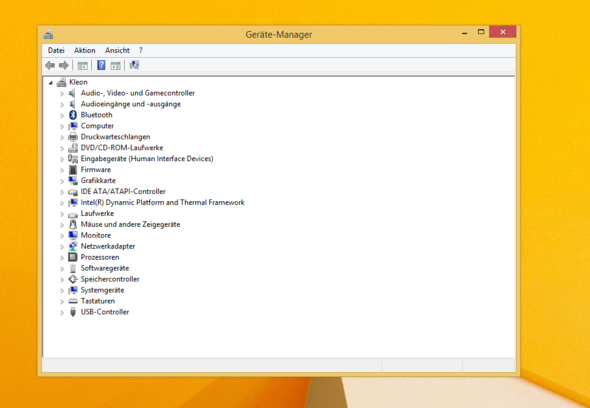The height and width of the screenshot is (408, 590).
Task: Select the Systemgeräte tree entry
Action: 102,290
